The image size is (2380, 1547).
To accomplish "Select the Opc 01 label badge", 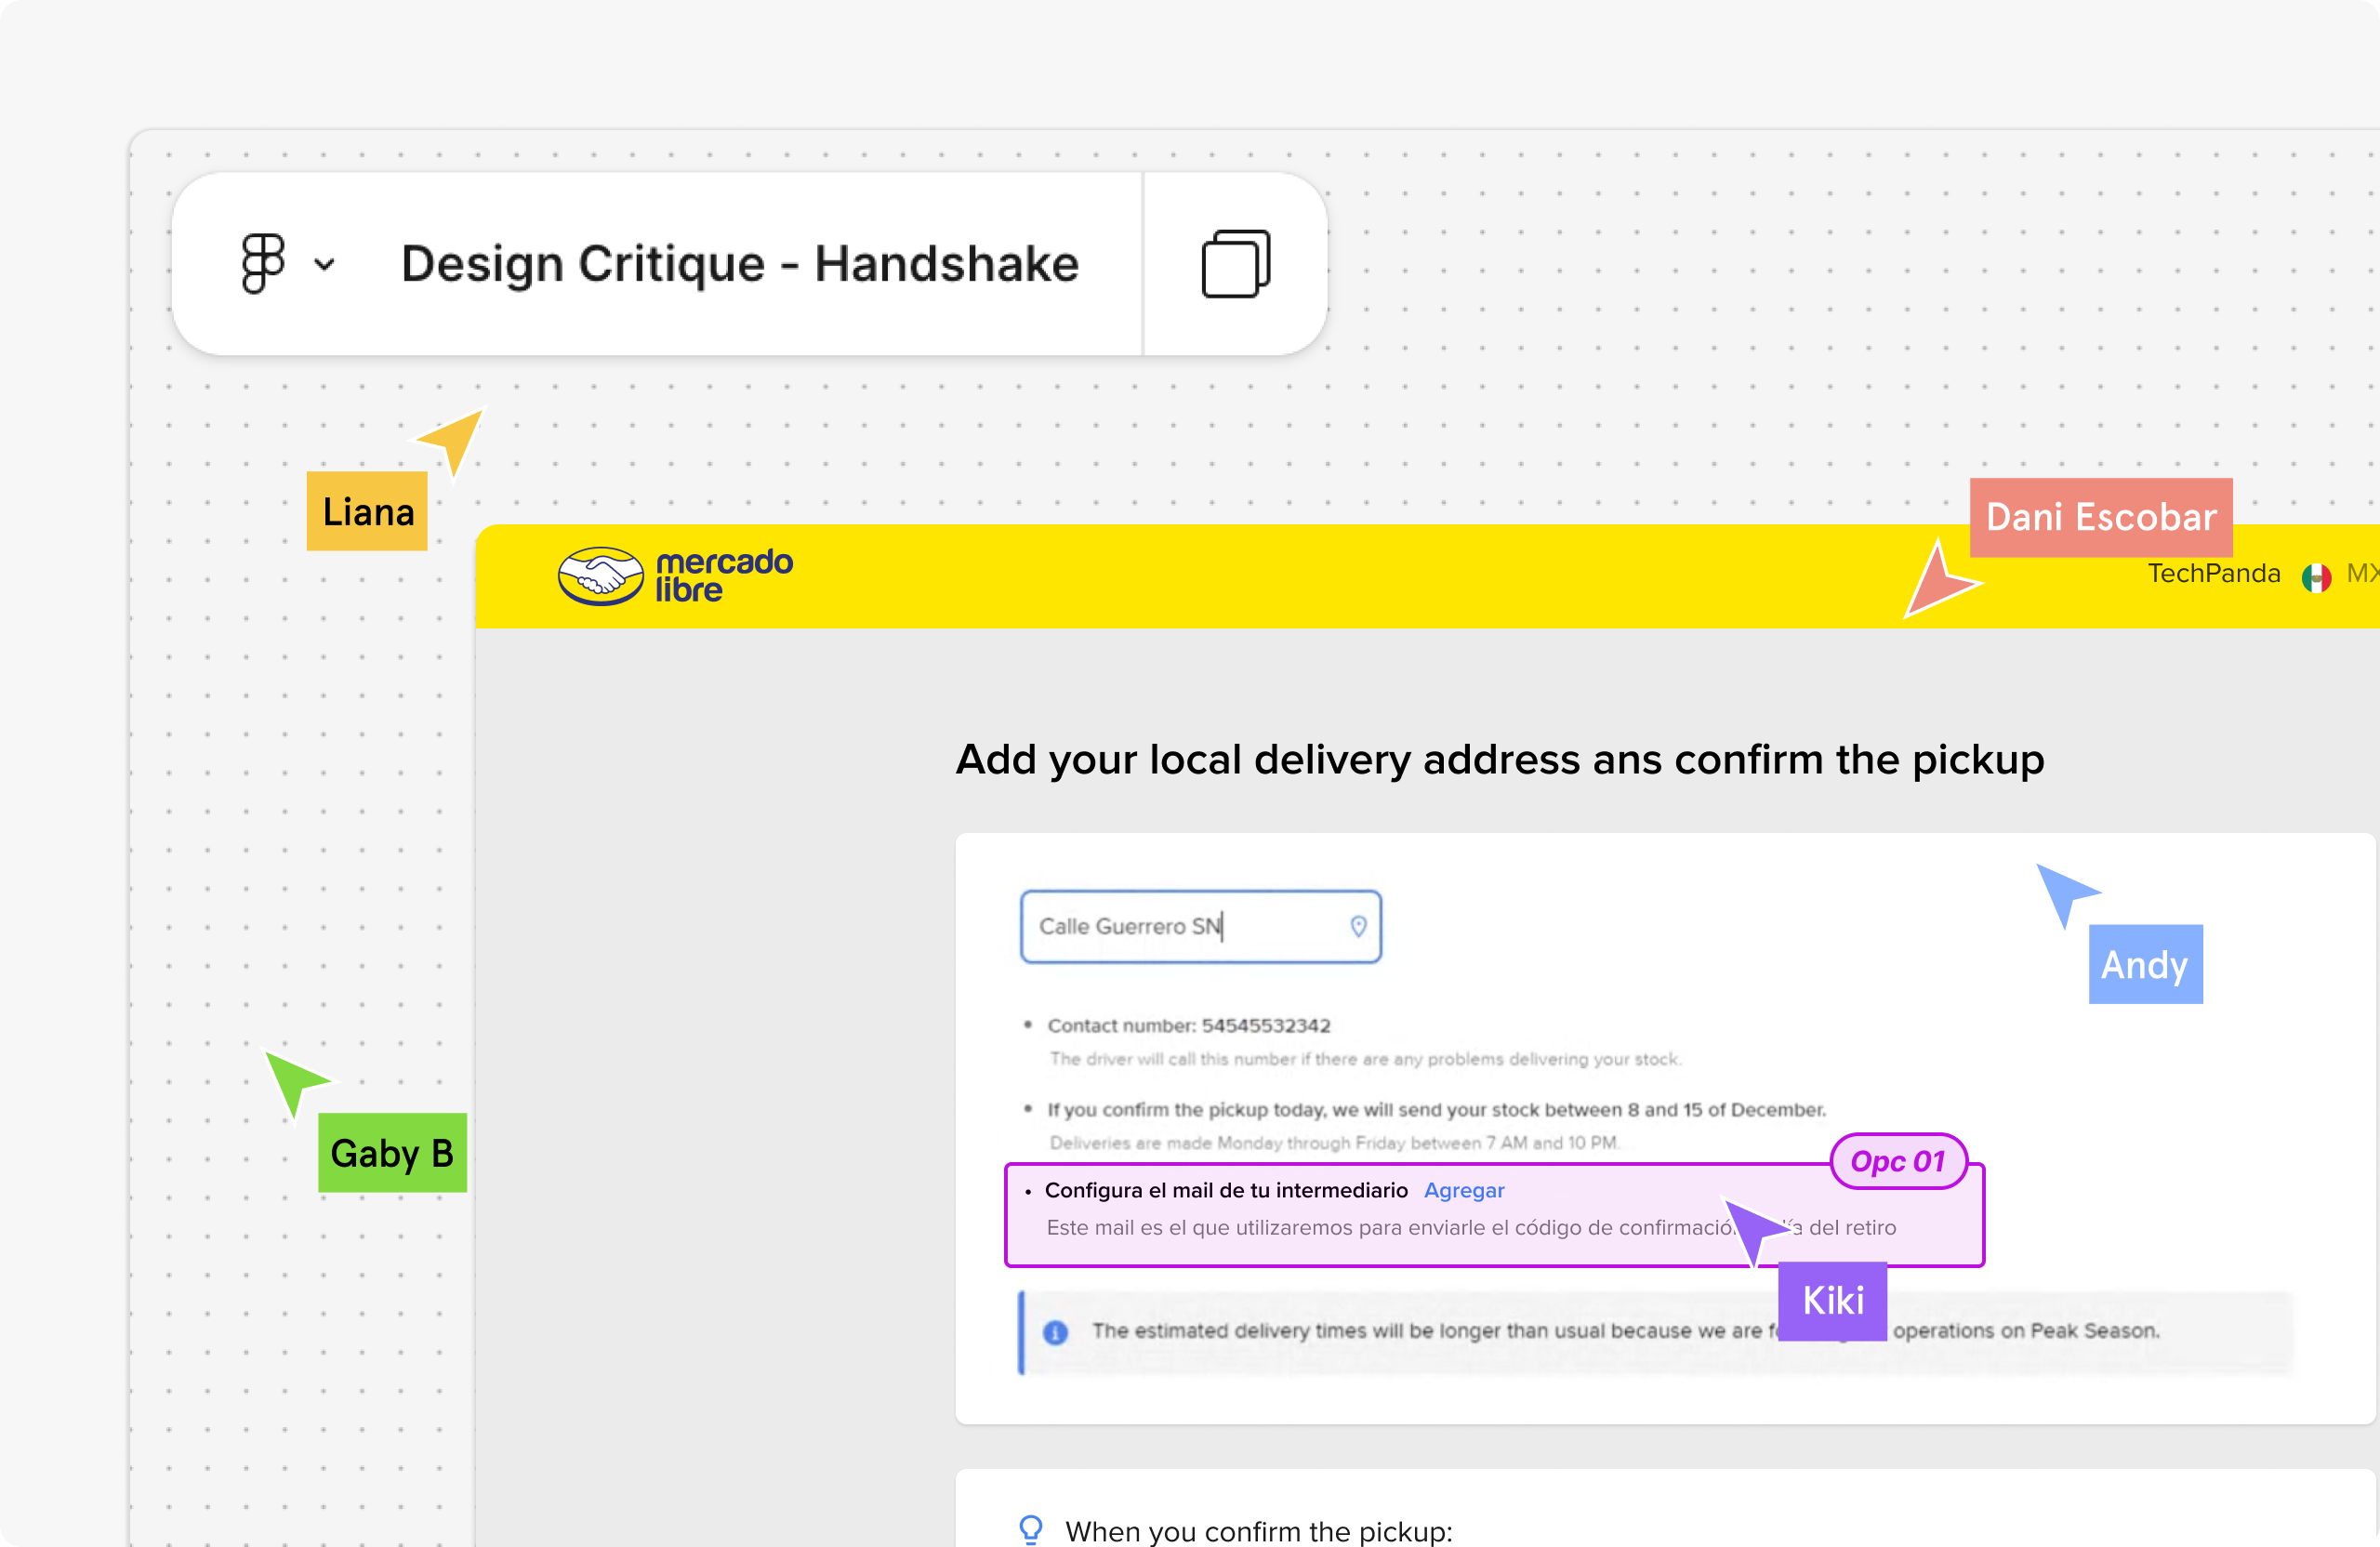I will (1897, 1161).
